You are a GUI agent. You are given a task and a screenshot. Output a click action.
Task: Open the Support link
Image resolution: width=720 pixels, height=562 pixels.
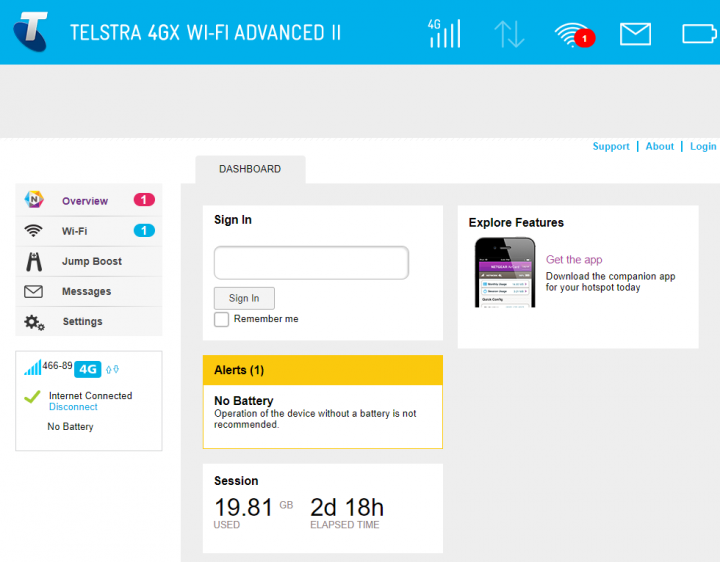611,146
